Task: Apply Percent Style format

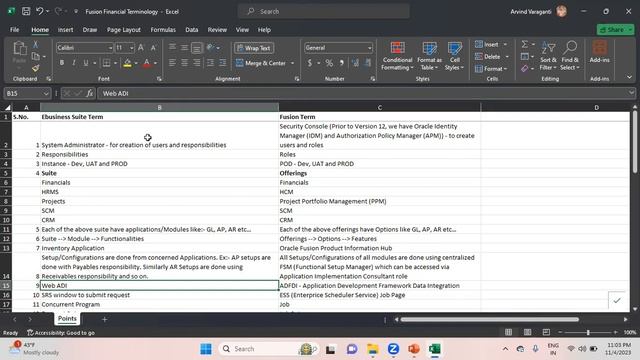Action: (329, 63)
